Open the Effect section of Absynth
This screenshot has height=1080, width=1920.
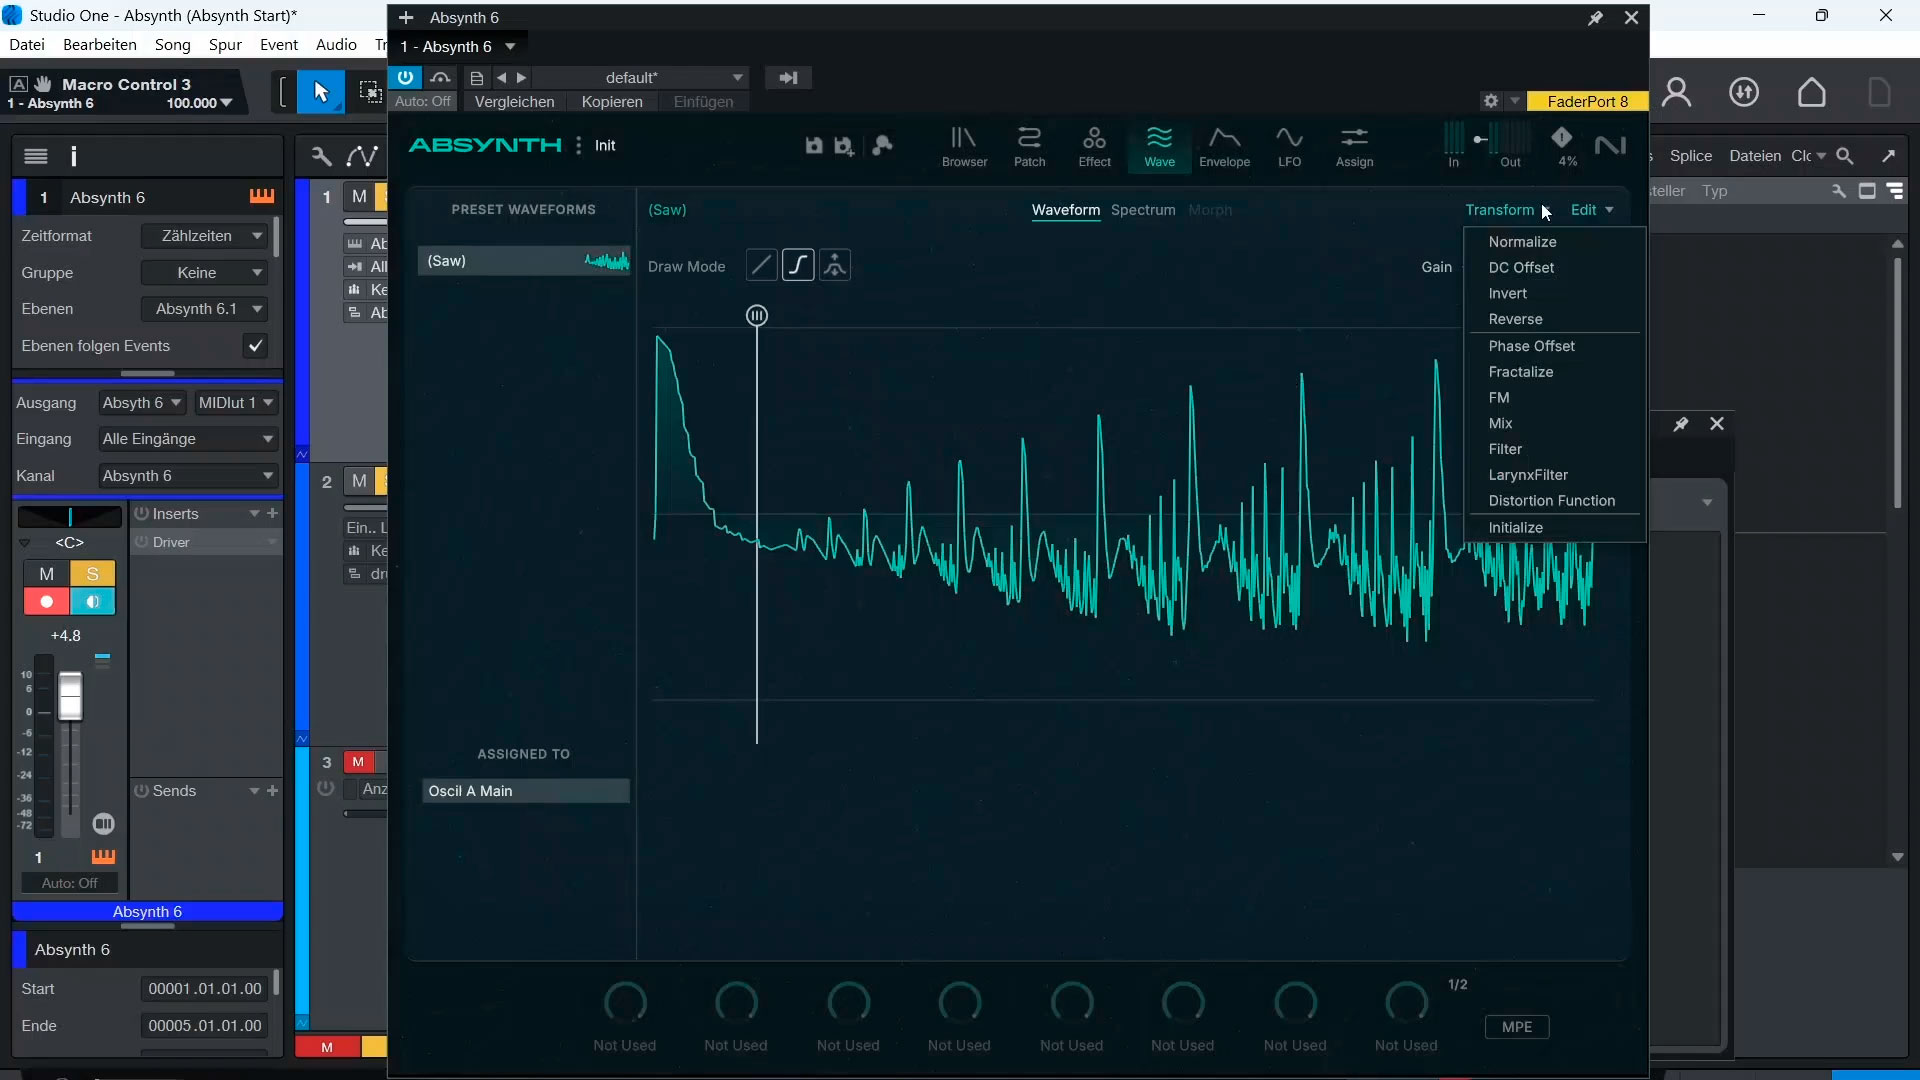point(1094,147)
